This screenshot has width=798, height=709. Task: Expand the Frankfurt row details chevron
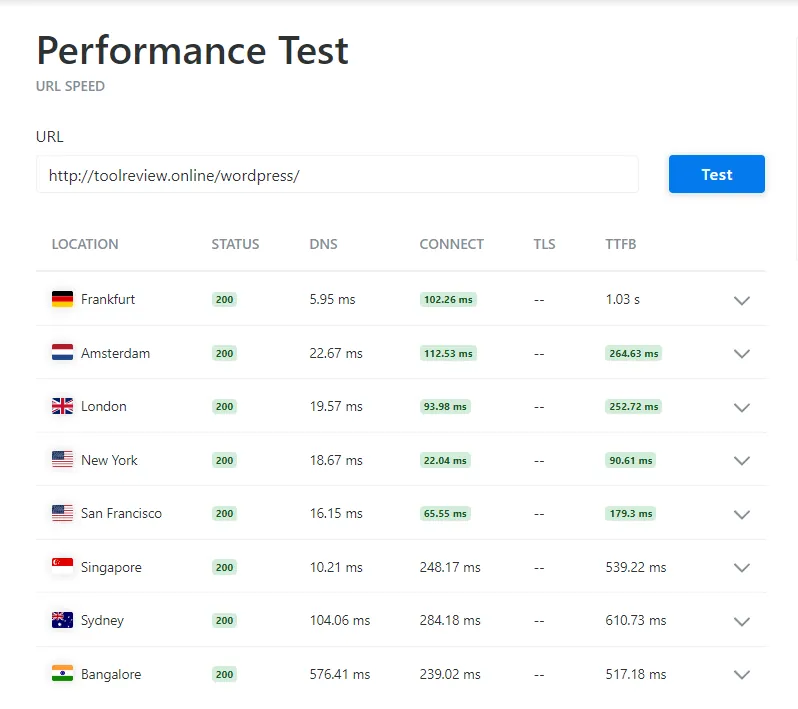pos(742,300)
